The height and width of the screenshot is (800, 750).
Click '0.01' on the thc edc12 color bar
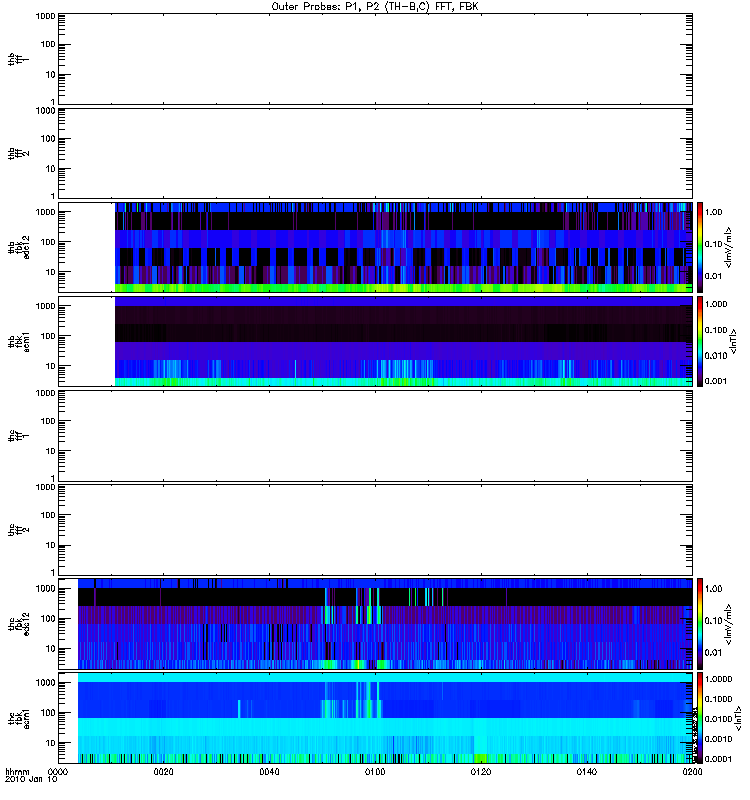(713, 652)
